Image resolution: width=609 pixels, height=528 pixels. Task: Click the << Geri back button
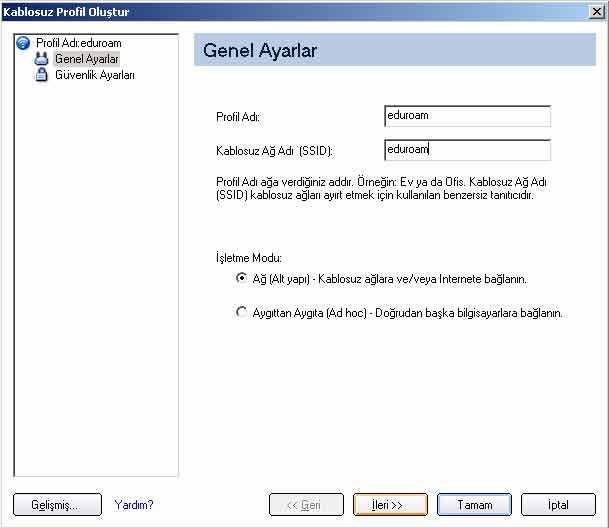click(306, 505)
